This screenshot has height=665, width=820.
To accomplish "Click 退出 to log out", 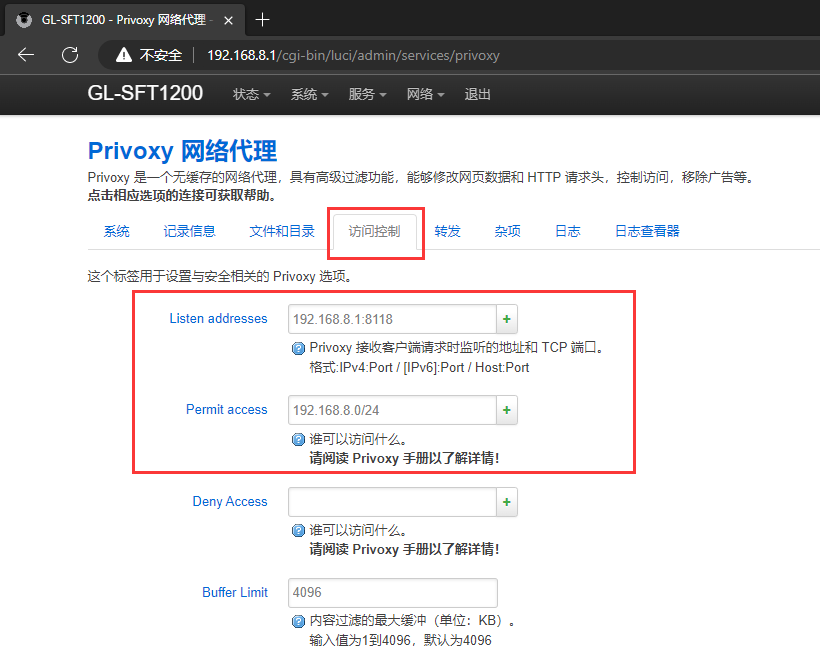I will point(477,94).
